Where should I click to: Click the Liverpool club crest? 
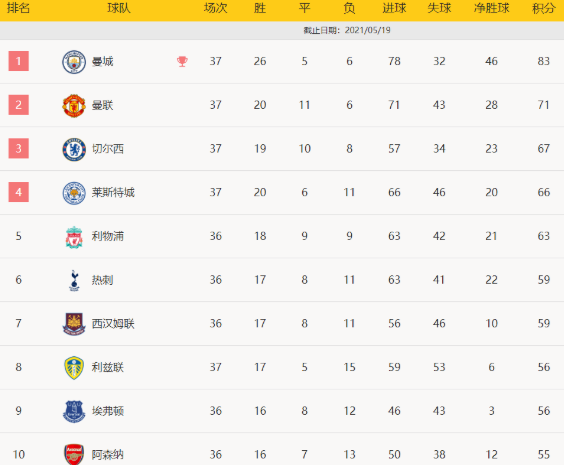pyautogui.click(x=74, y=237)
